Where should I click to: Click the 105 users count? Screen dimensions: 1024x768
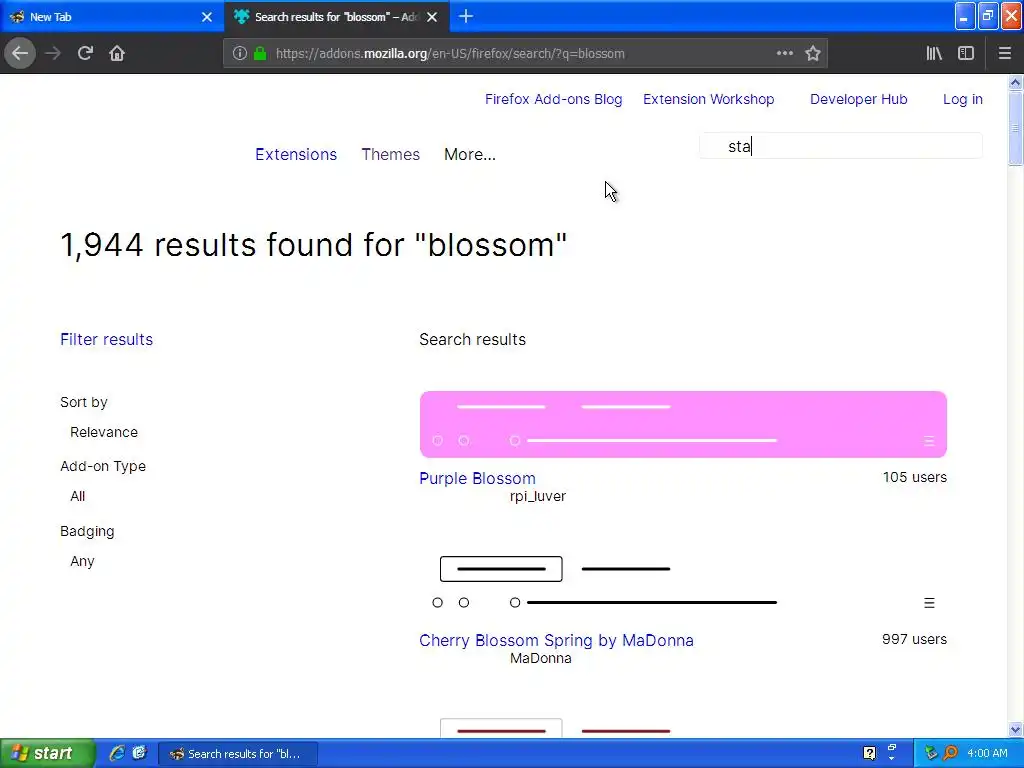[x=914, y=477]
